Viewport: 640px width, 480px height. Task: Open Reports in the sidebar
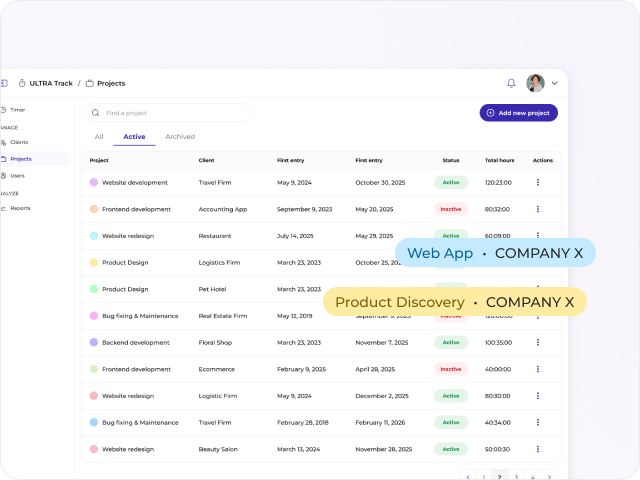tap(20, 208)
